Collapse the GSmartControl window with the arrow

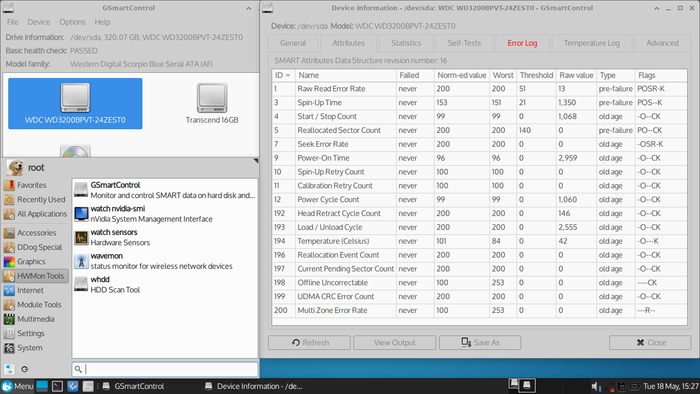click(x=249, y=8)
